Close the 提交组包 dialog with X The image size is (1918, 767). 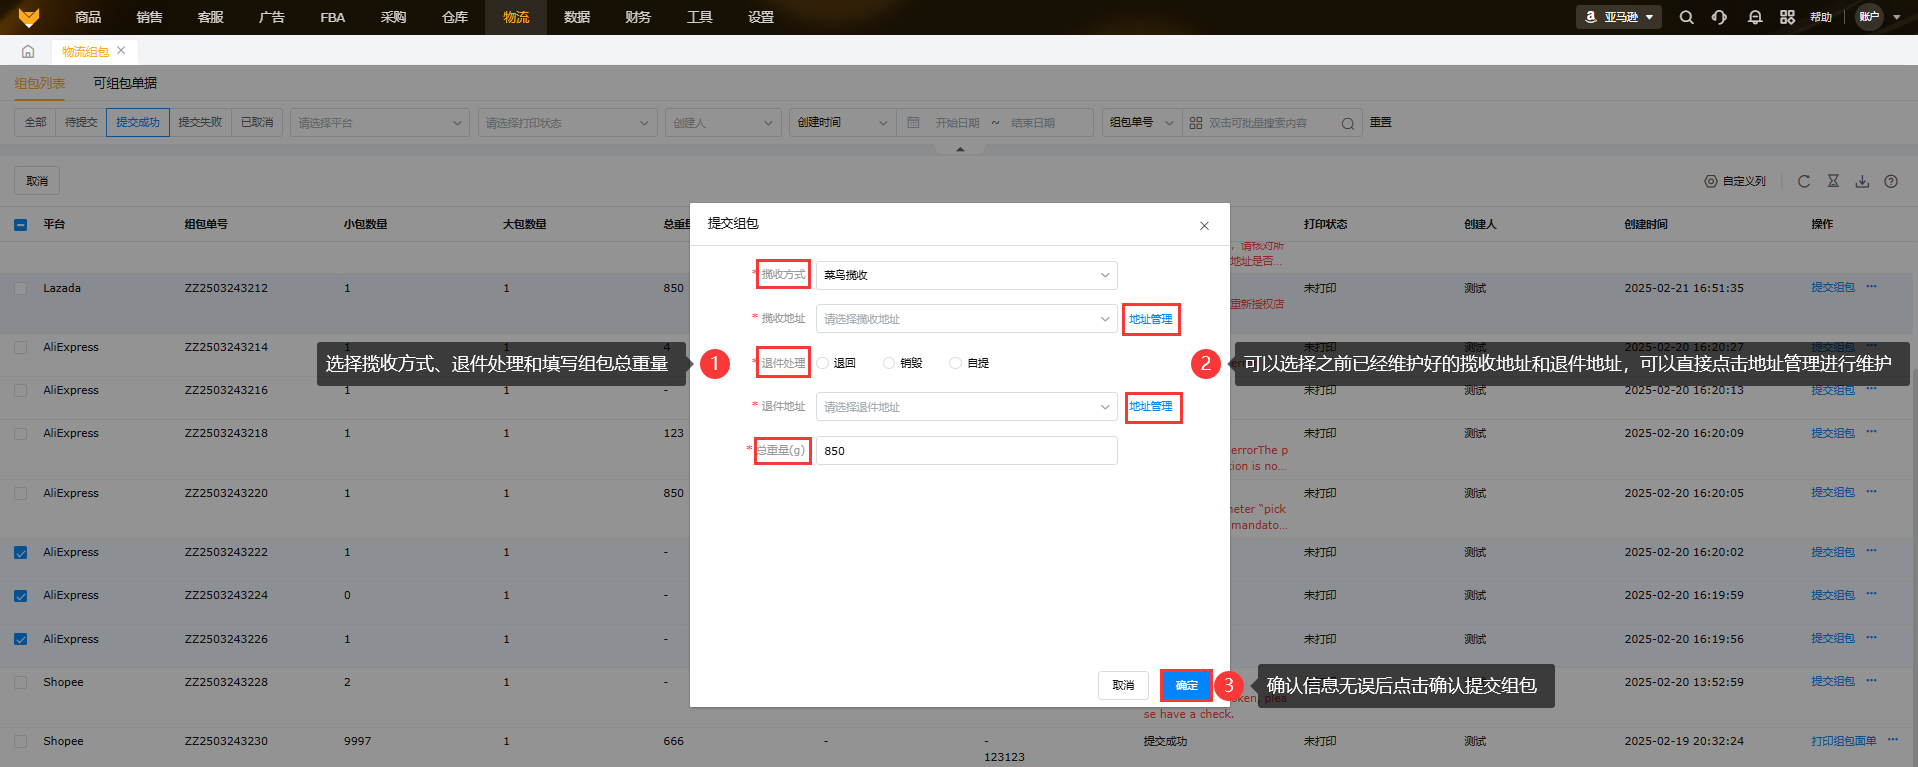point(1204,226)
